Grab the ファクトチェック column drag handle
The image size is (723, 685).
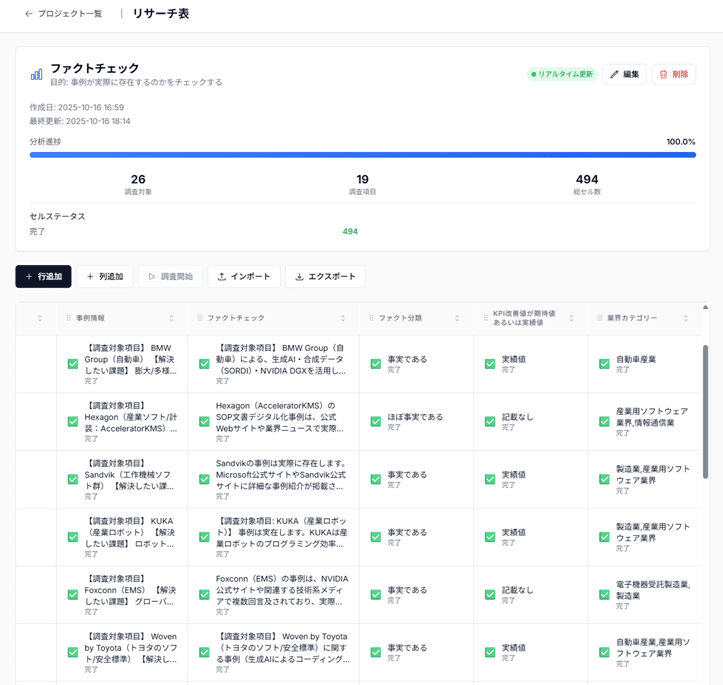(200, 318)
